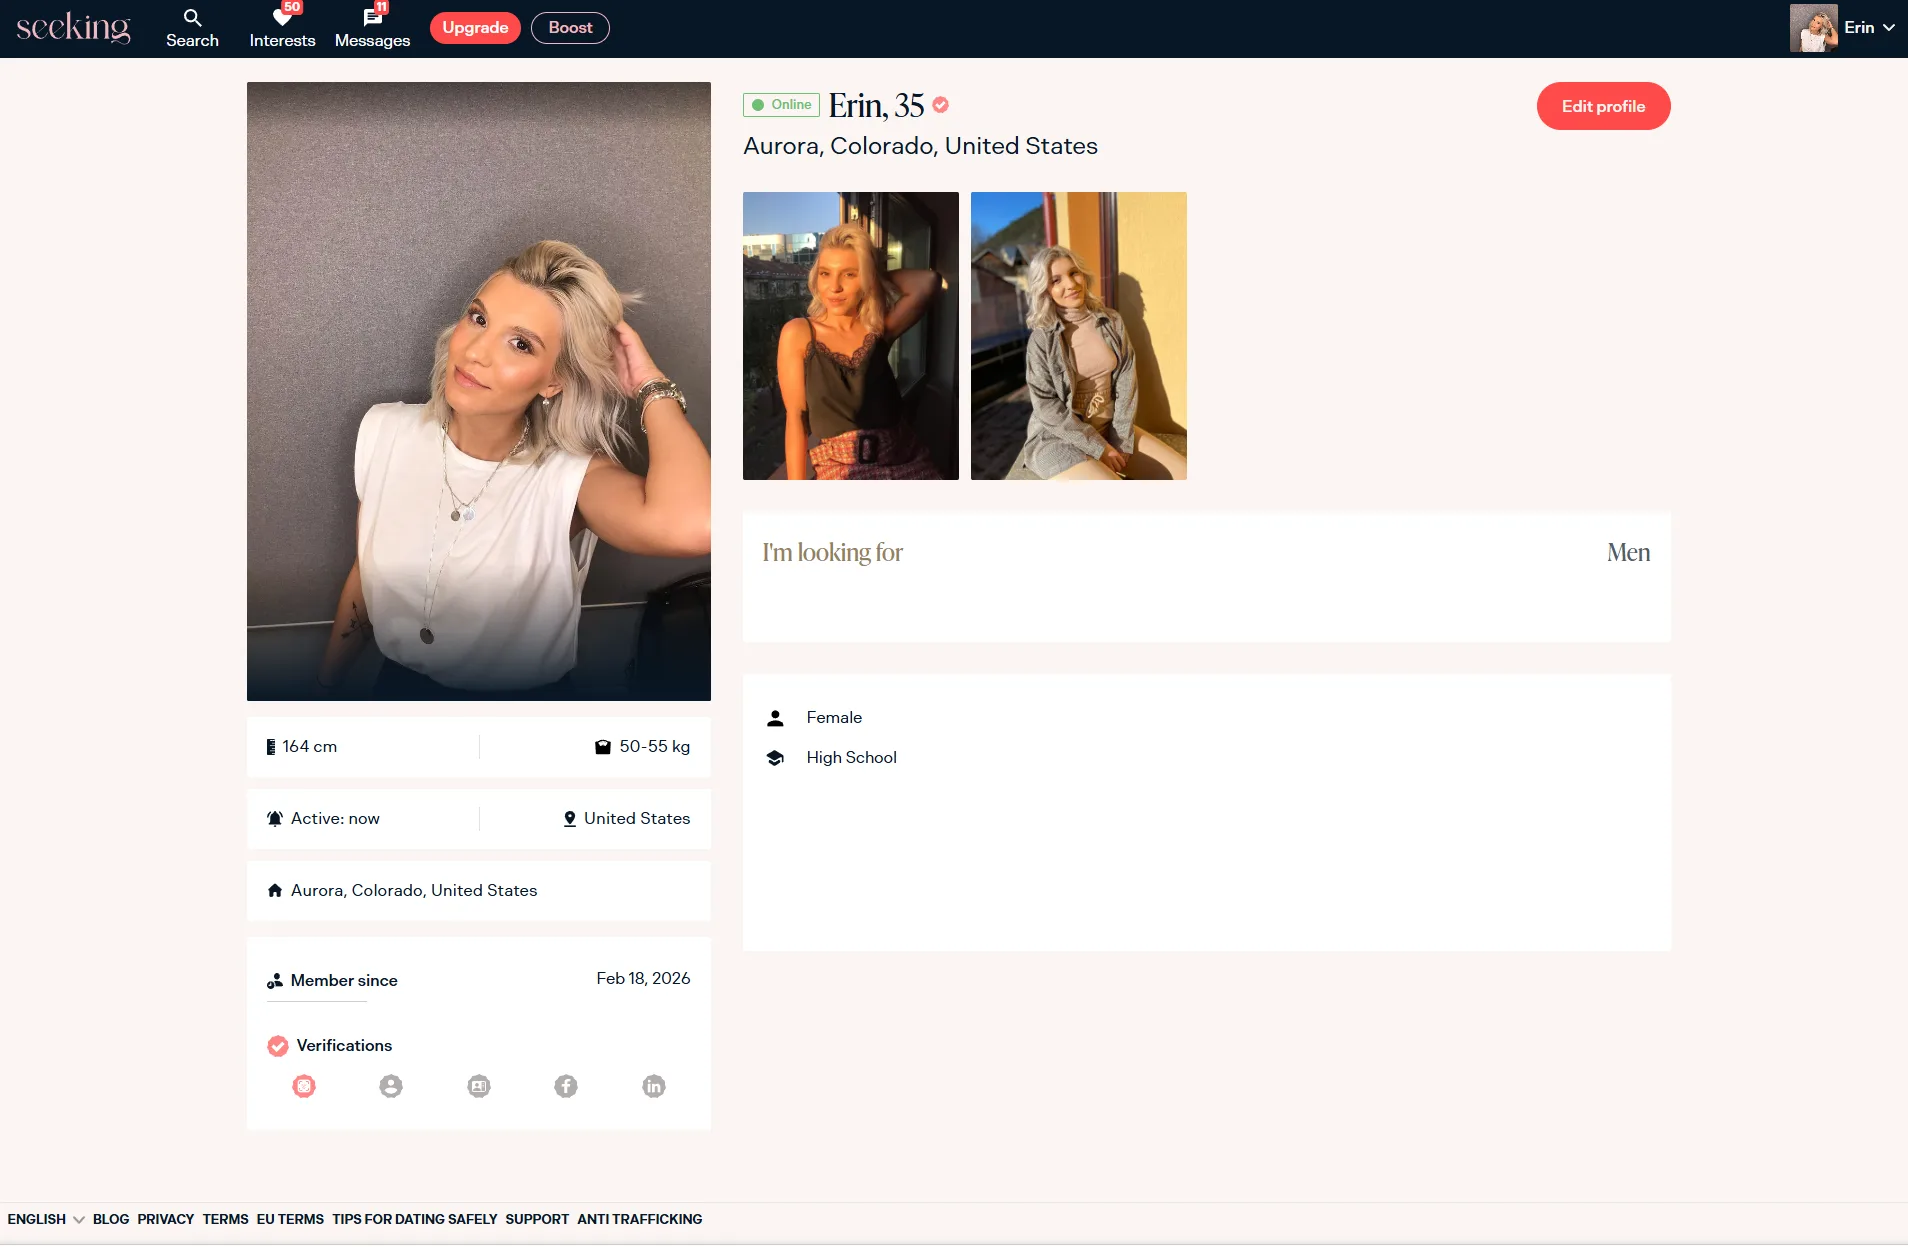Open the Privacy footer link
The image size is (1908, 1247).
point(165,1219)
